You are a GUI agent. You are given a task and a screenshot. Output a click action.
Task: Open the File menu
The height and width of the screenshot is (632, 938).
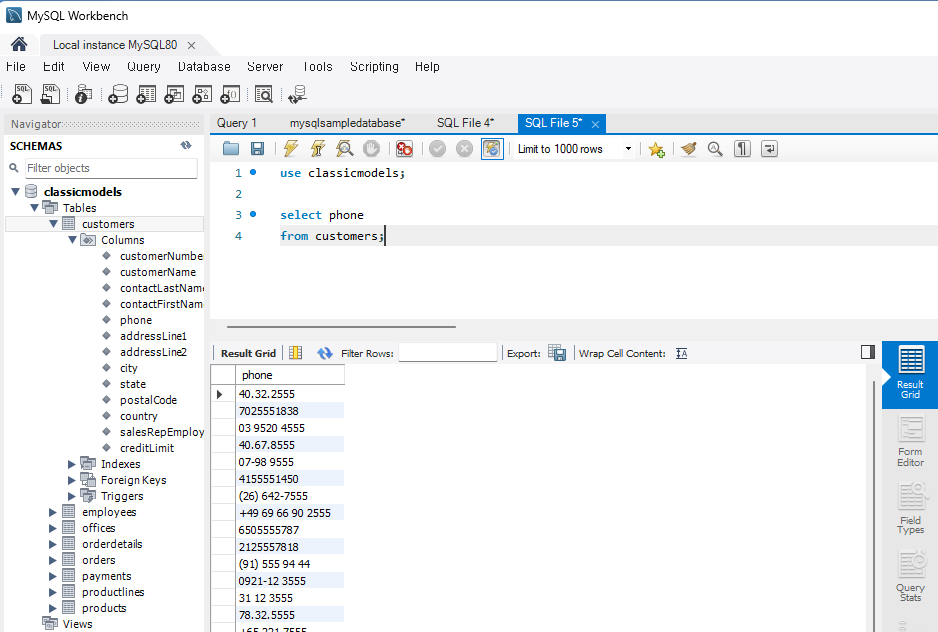point(16,66)
